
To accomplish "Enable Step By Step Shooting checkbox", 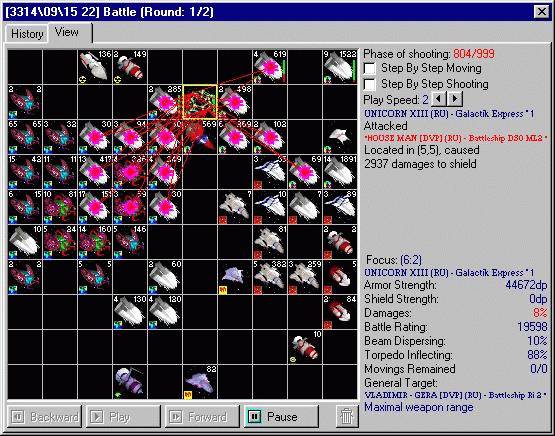I will [370, 84].
